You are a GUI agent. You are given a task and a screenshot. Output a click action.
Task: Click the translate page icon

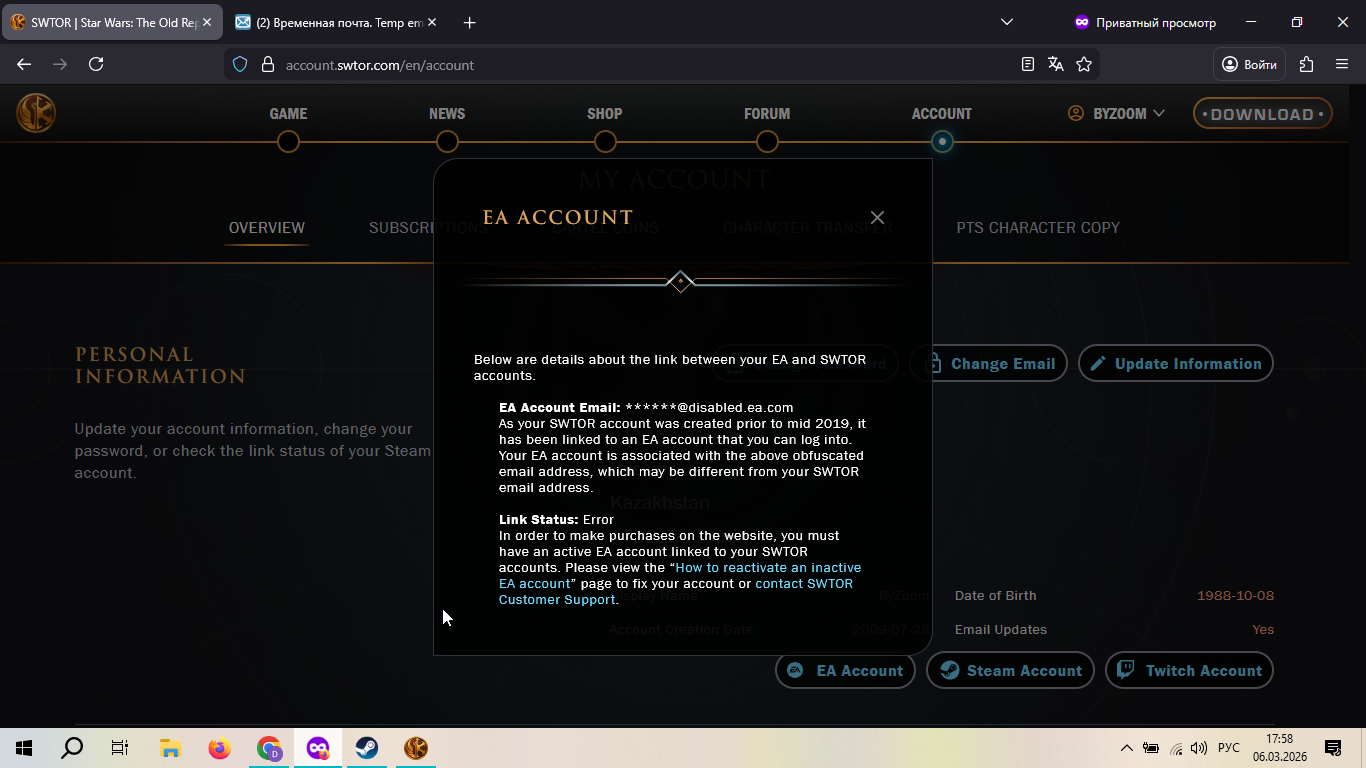[x=1056, y=64]
